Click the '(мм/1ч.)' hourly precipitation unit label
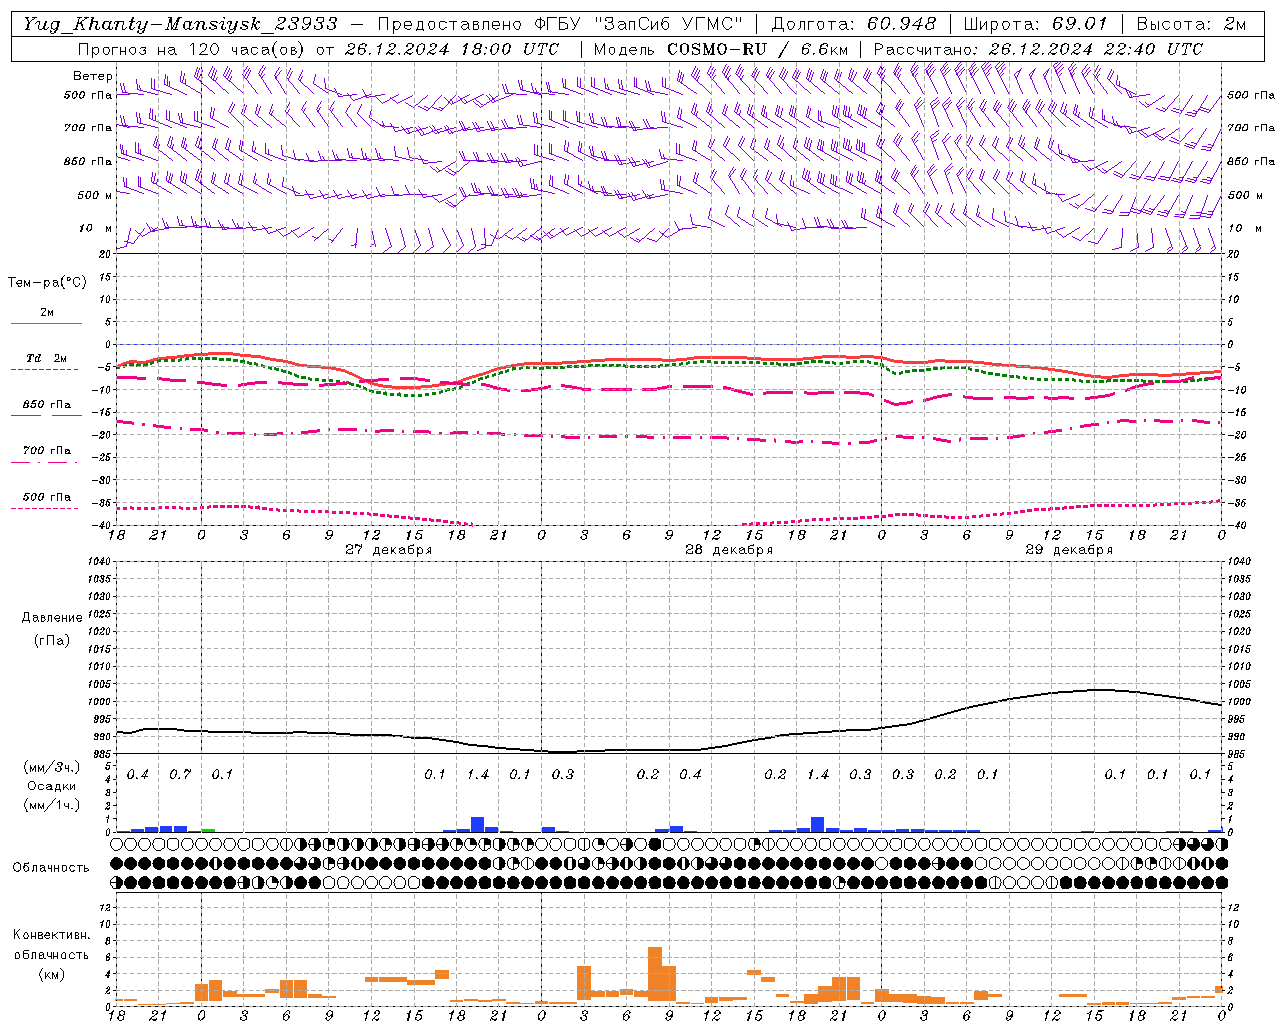Image resolution: width=1280 pixels, height=1024 pixels. (x=52, y=805)
